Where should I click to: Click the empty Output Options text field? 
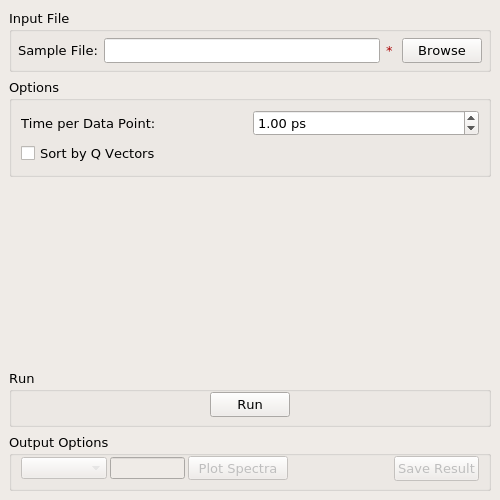147,468
